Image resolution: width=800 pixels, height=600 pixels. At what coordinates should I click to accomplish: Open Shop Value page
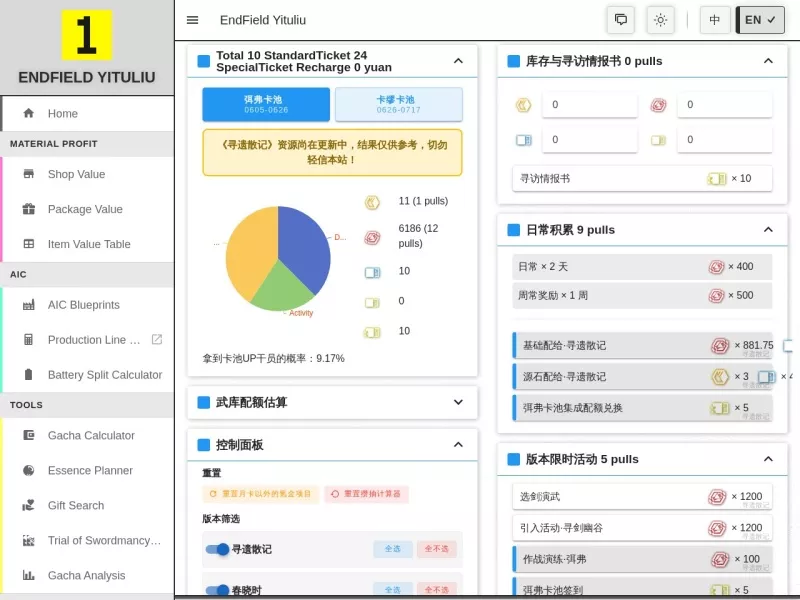87,174
